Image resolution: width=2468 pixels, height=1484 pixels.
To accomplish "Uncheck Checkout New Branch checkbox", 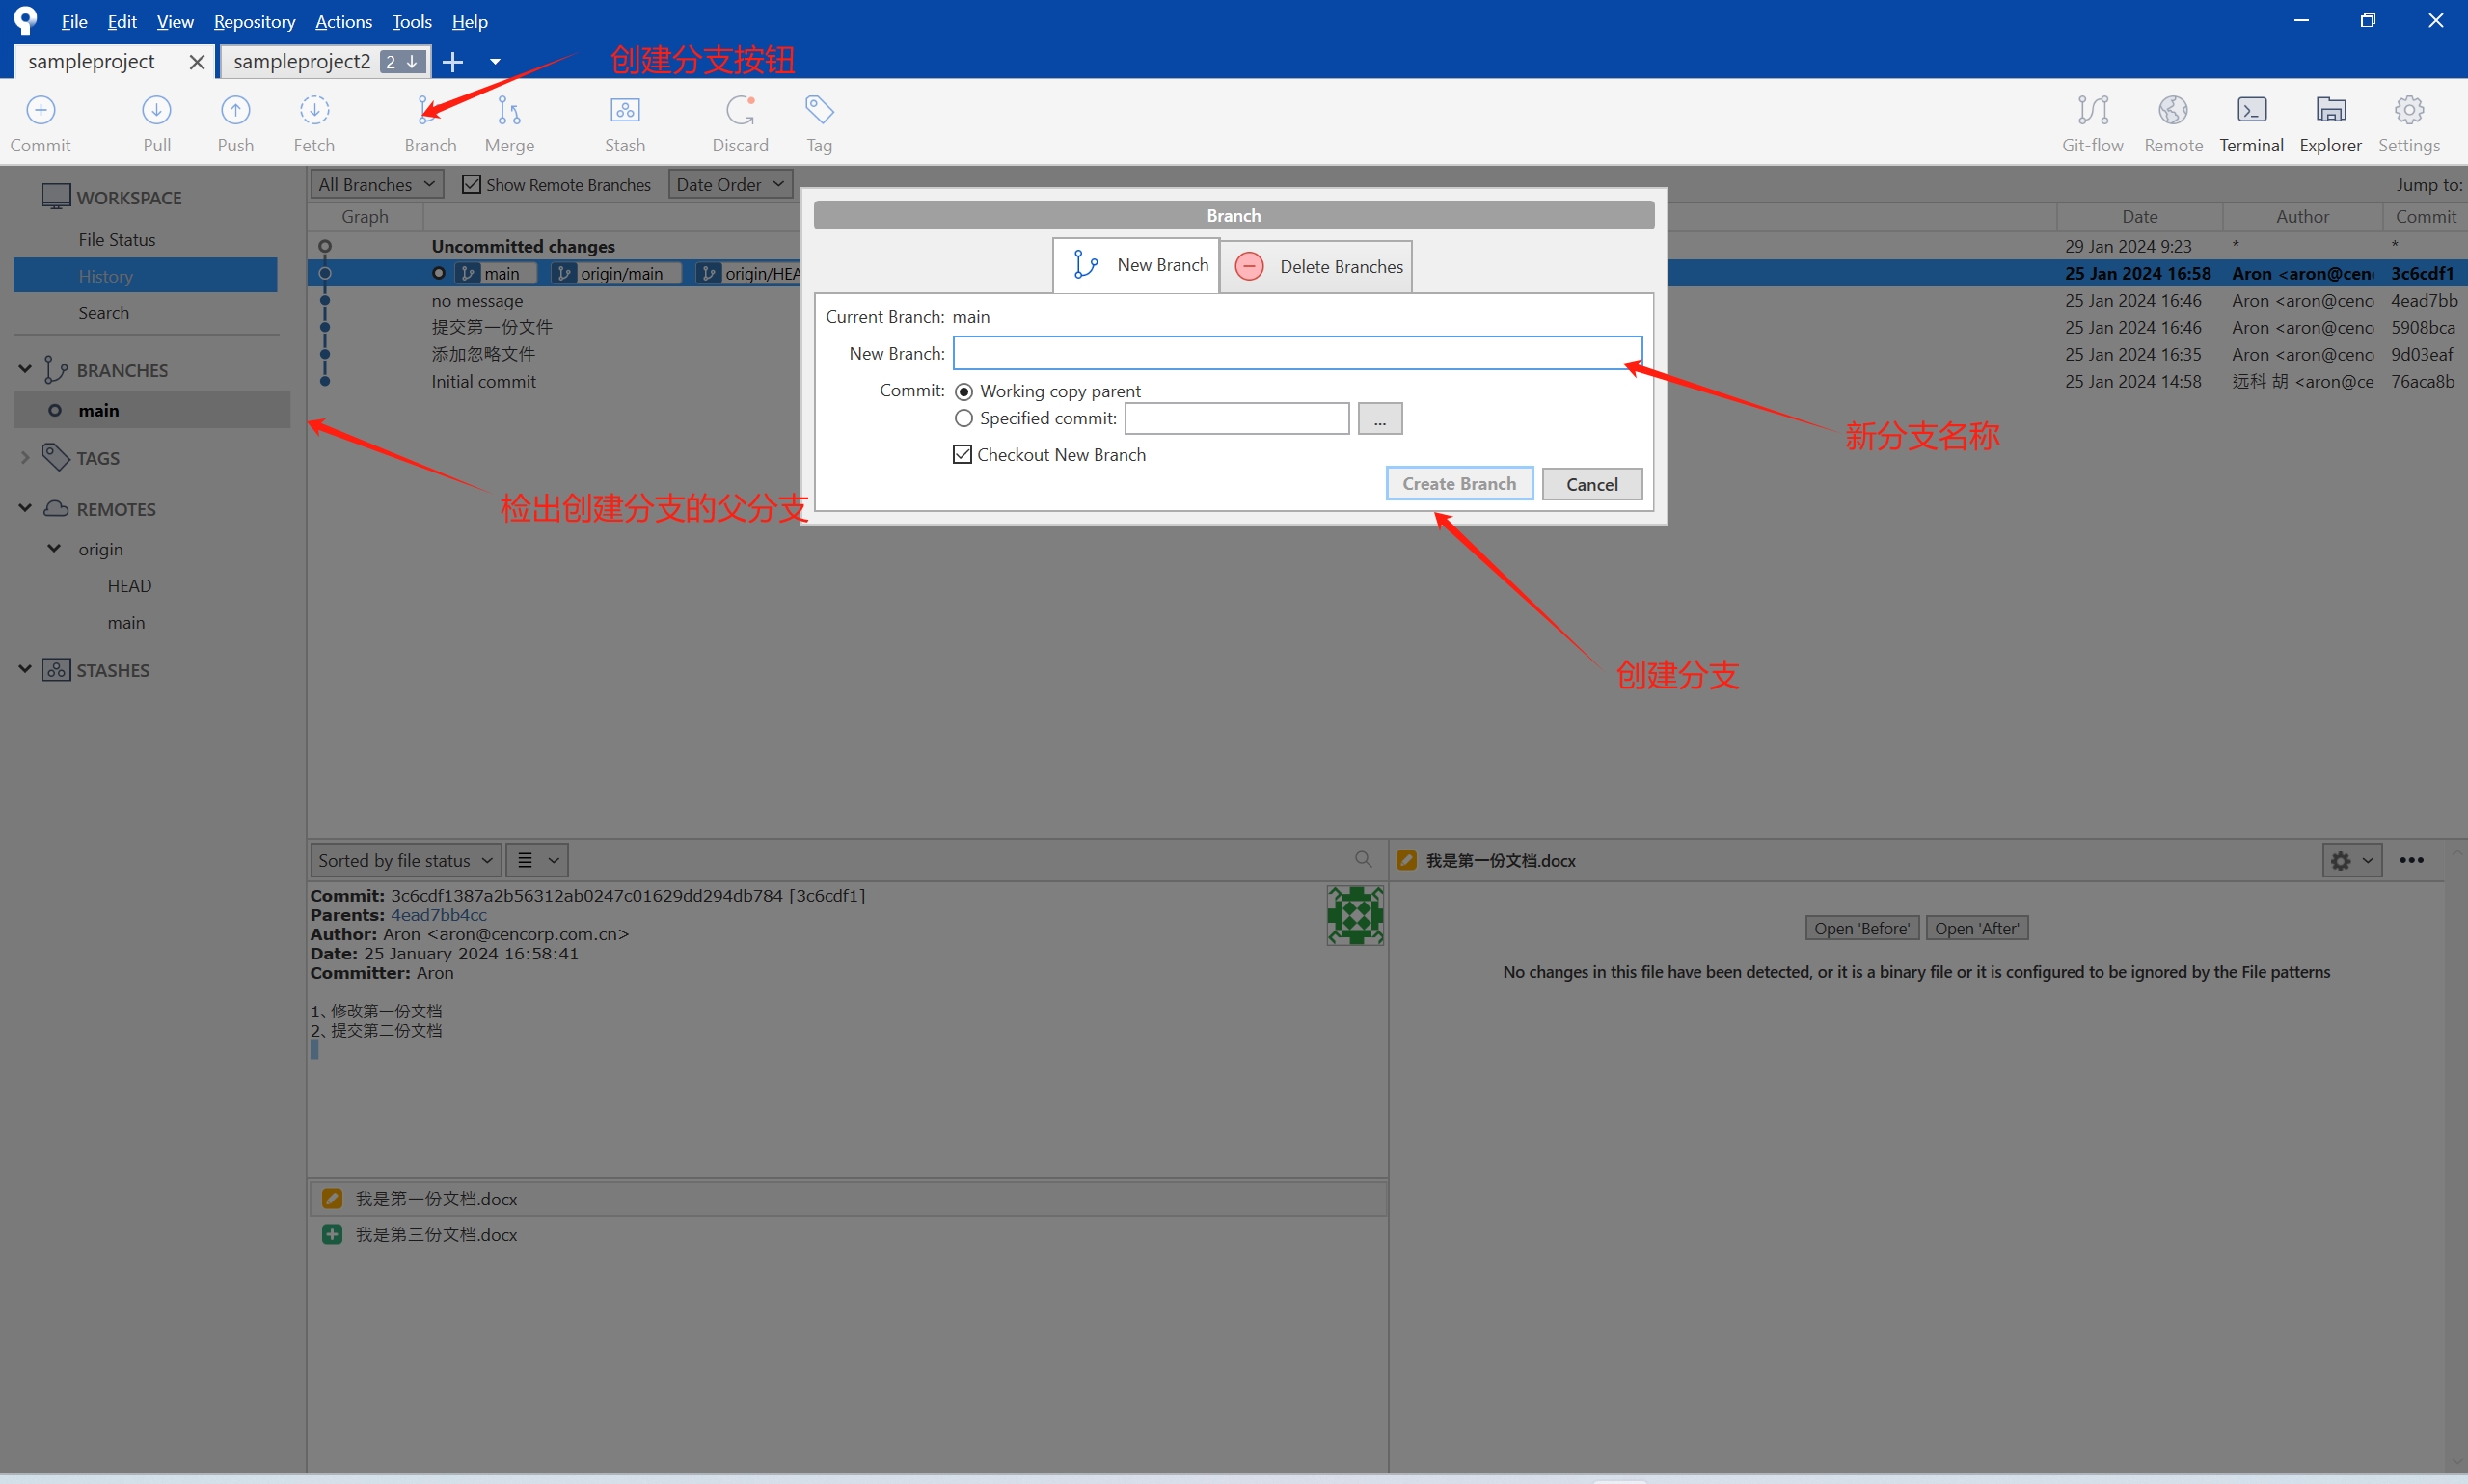I will tap(963, 455).
